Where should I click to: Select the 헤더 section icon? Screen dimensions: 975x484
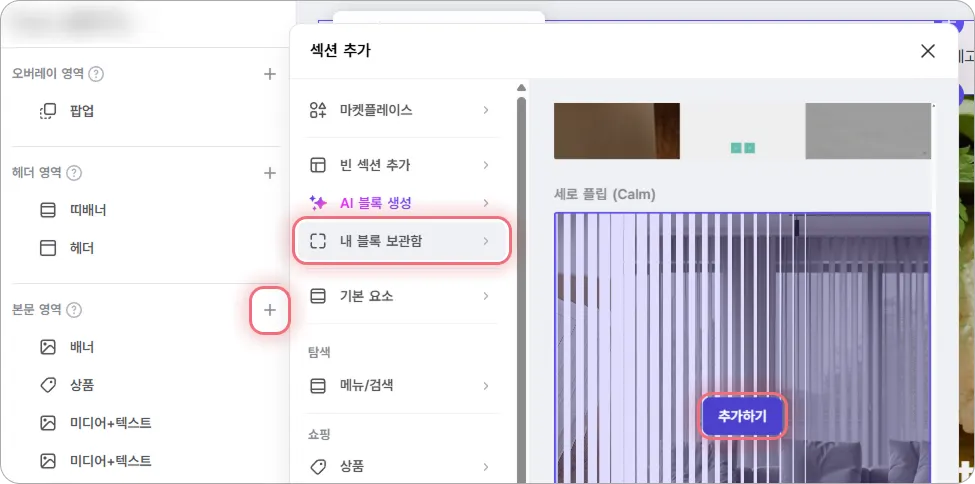(x=48, y=248)
